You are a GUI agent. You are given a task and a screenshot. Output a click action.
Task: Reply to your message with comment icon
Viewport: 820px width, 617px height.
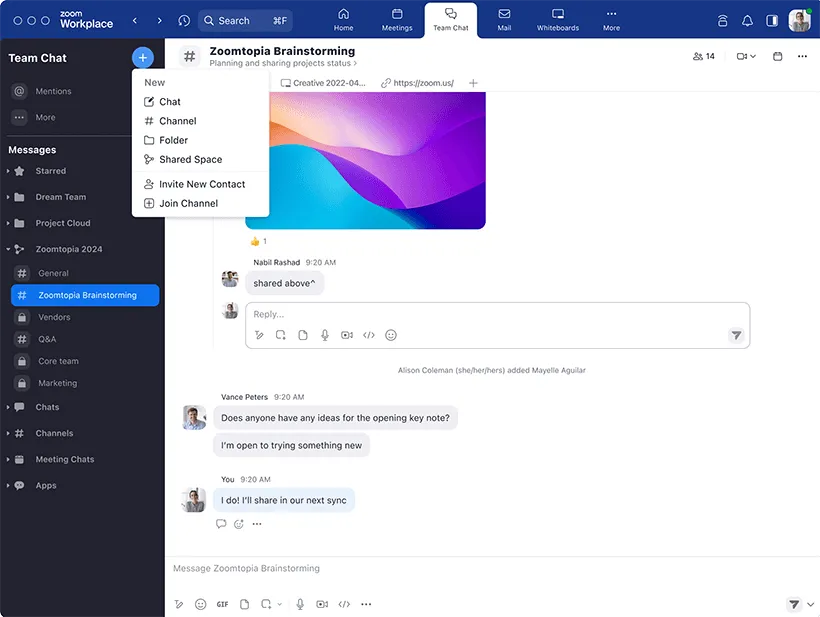click(221, 523)
